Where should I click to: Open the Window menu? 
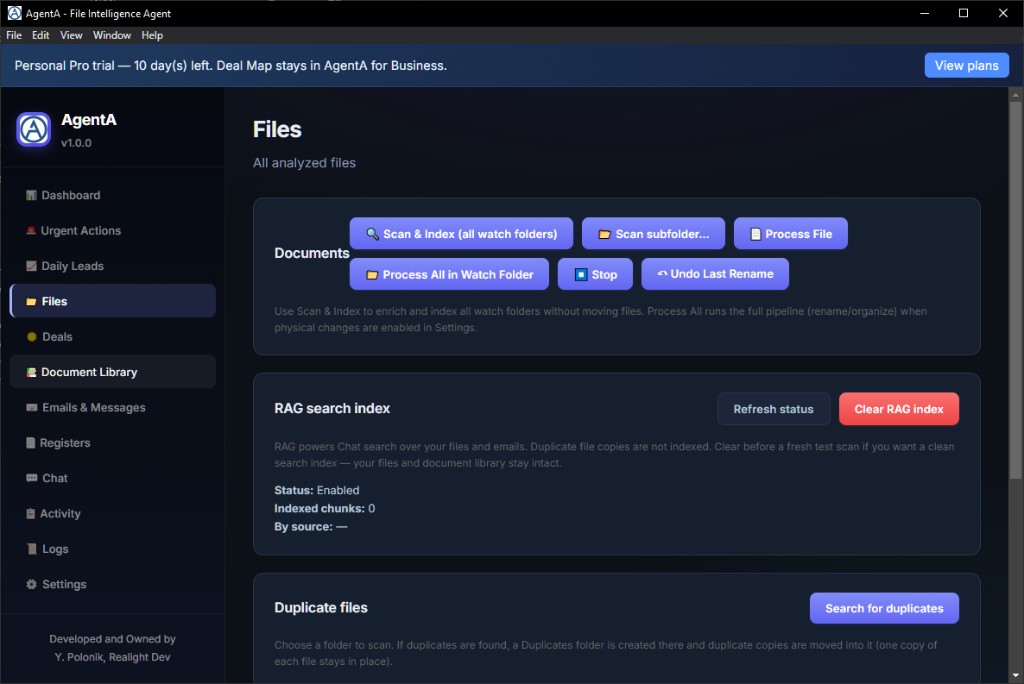(112, 35)
